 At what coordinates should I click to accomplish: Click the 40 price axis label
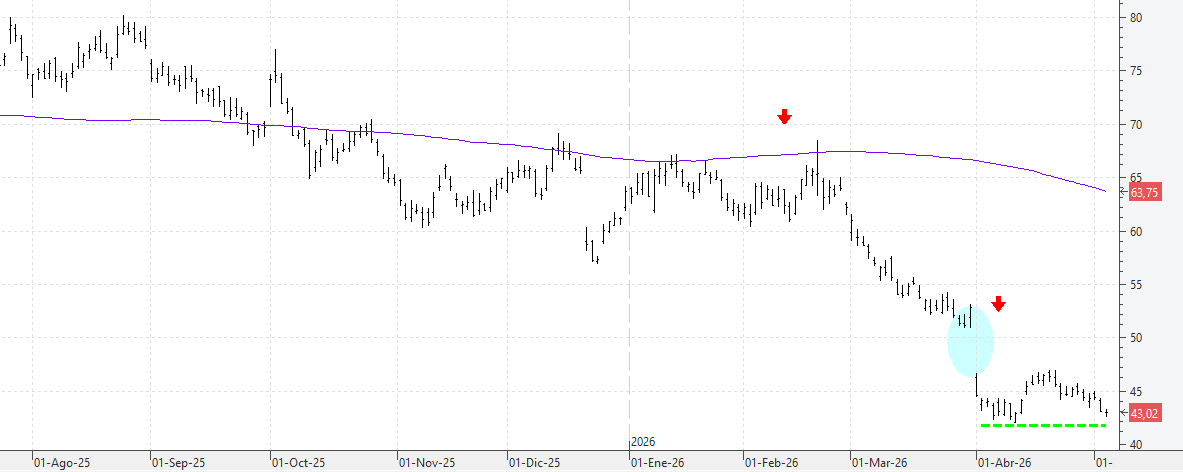[1136, 445]
